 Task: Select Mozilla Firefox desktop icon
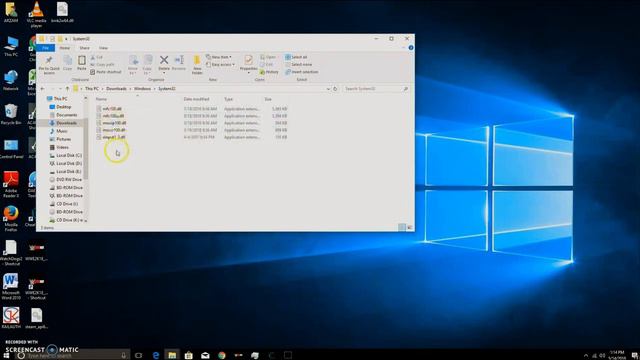[x=11, y=219]
